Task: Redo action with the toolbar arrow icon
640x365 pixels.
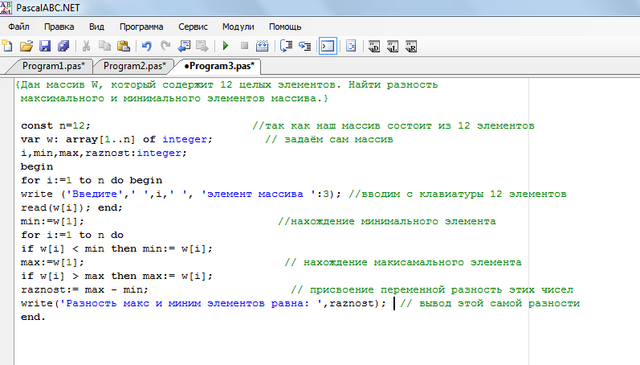Action: 165,46
